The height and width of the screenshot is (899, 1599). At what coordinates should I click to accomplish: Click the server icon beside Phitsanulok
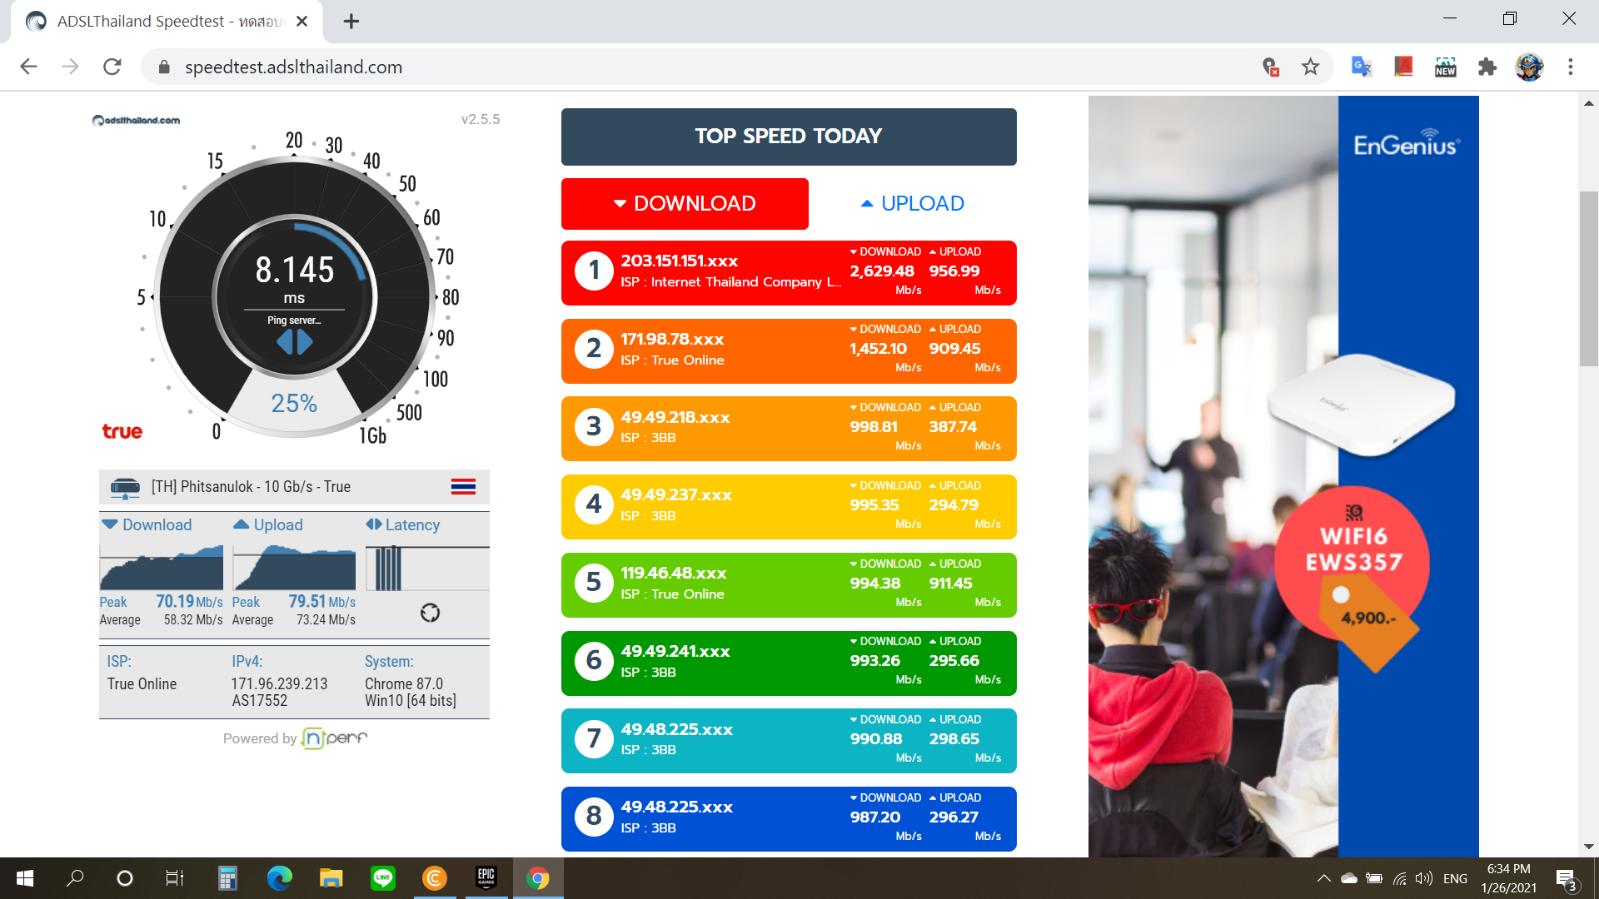tap(125, 487)
